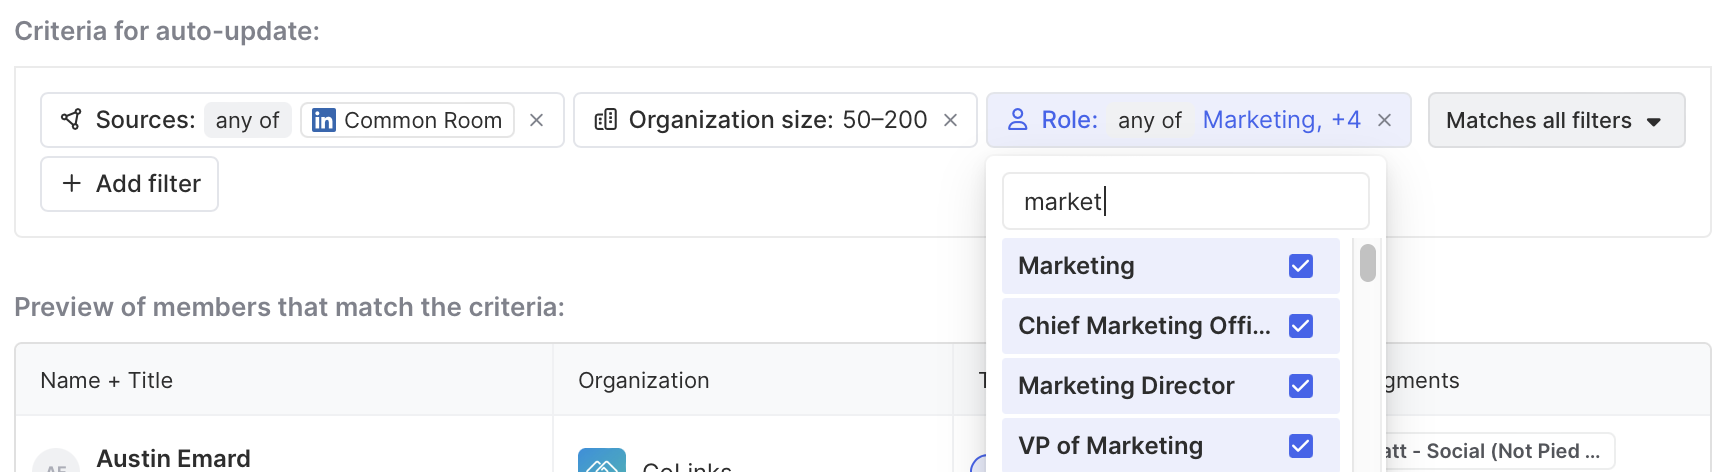The width and height of the screenshot is (1734, 472).
Task: Select the Marketing Director option row
Action: click(1126, 386)
